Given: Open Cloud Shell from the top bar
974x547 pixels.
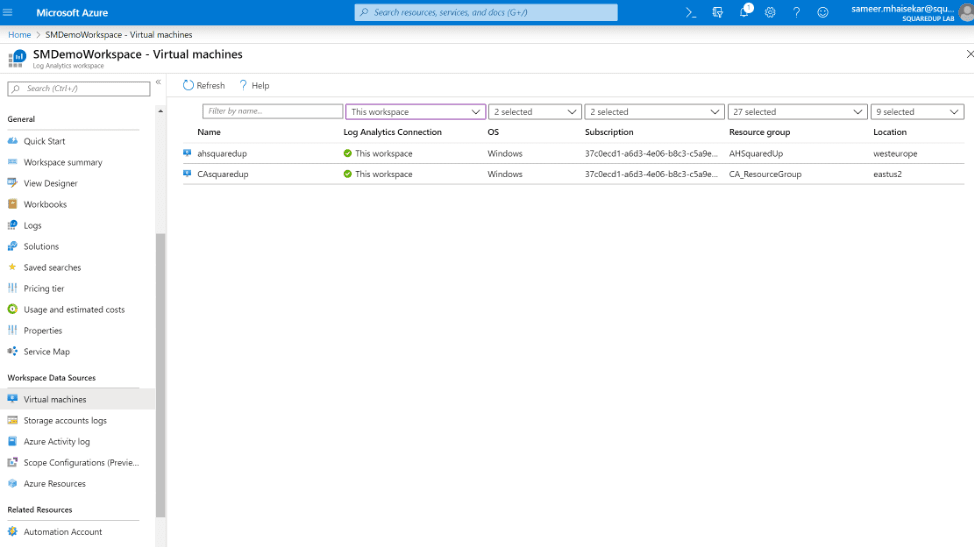Looking at the screenshot, I should pyautogui.click(x=691, y=12).
